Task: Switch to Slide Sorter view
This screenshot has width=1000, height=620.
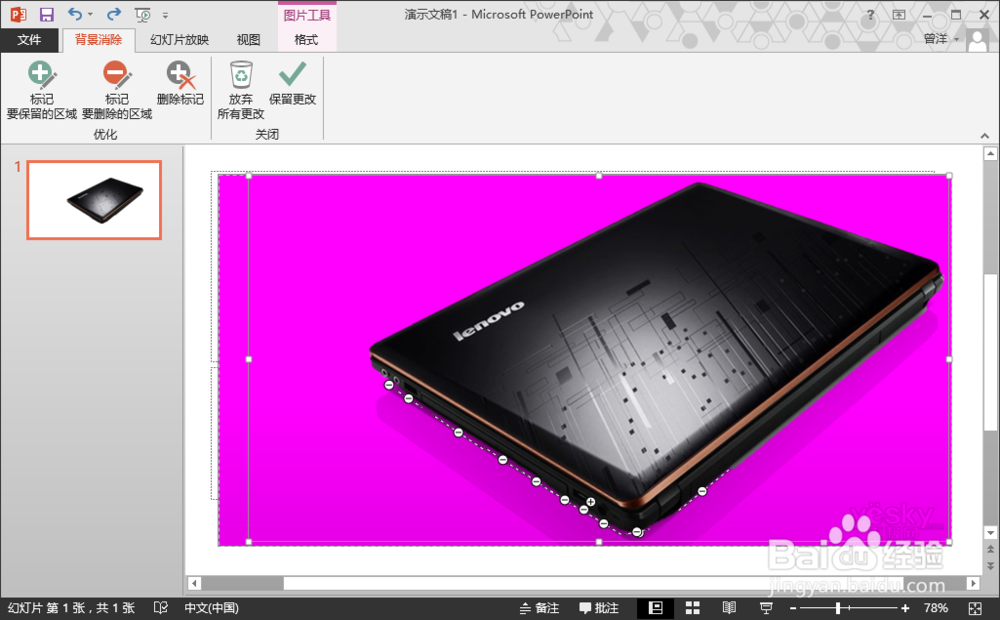Action: pyautogui.click(x=693, y=608)
